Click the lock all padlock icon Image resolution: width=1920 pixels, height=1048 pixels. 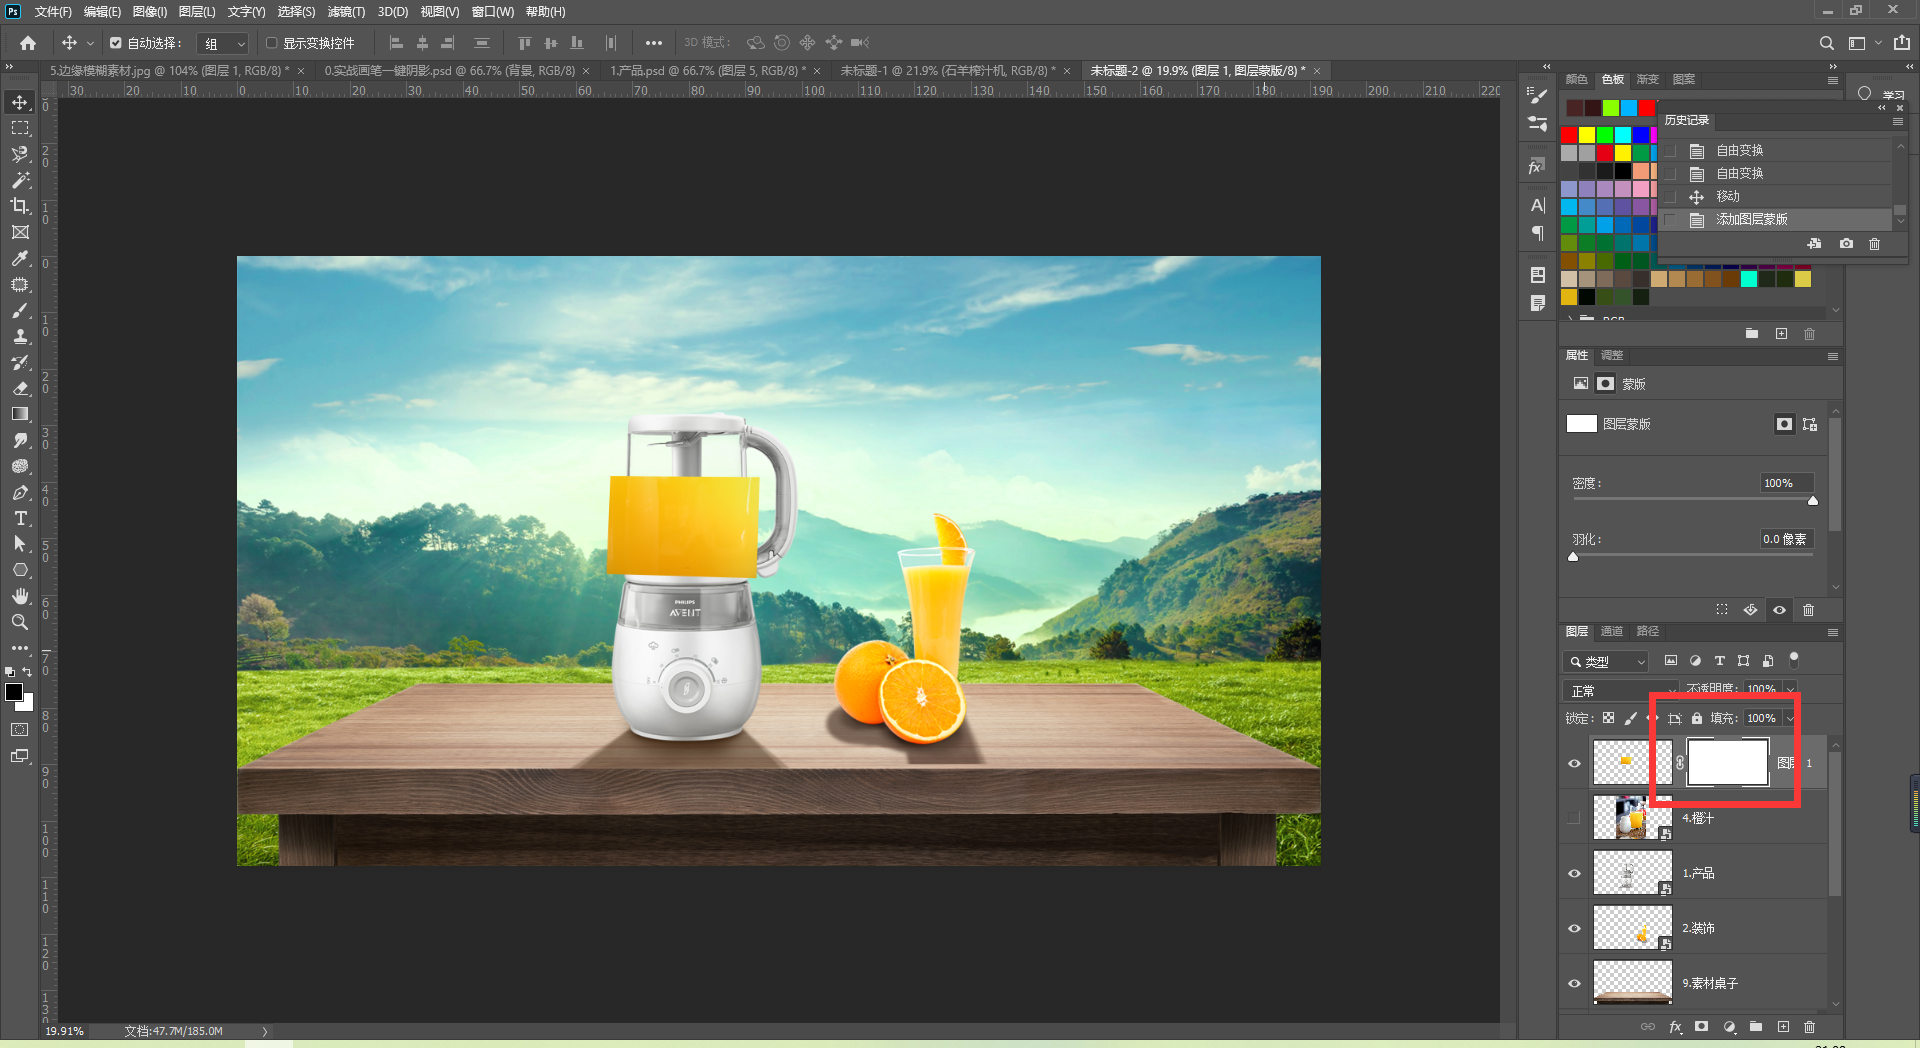tap(1697, 718)
